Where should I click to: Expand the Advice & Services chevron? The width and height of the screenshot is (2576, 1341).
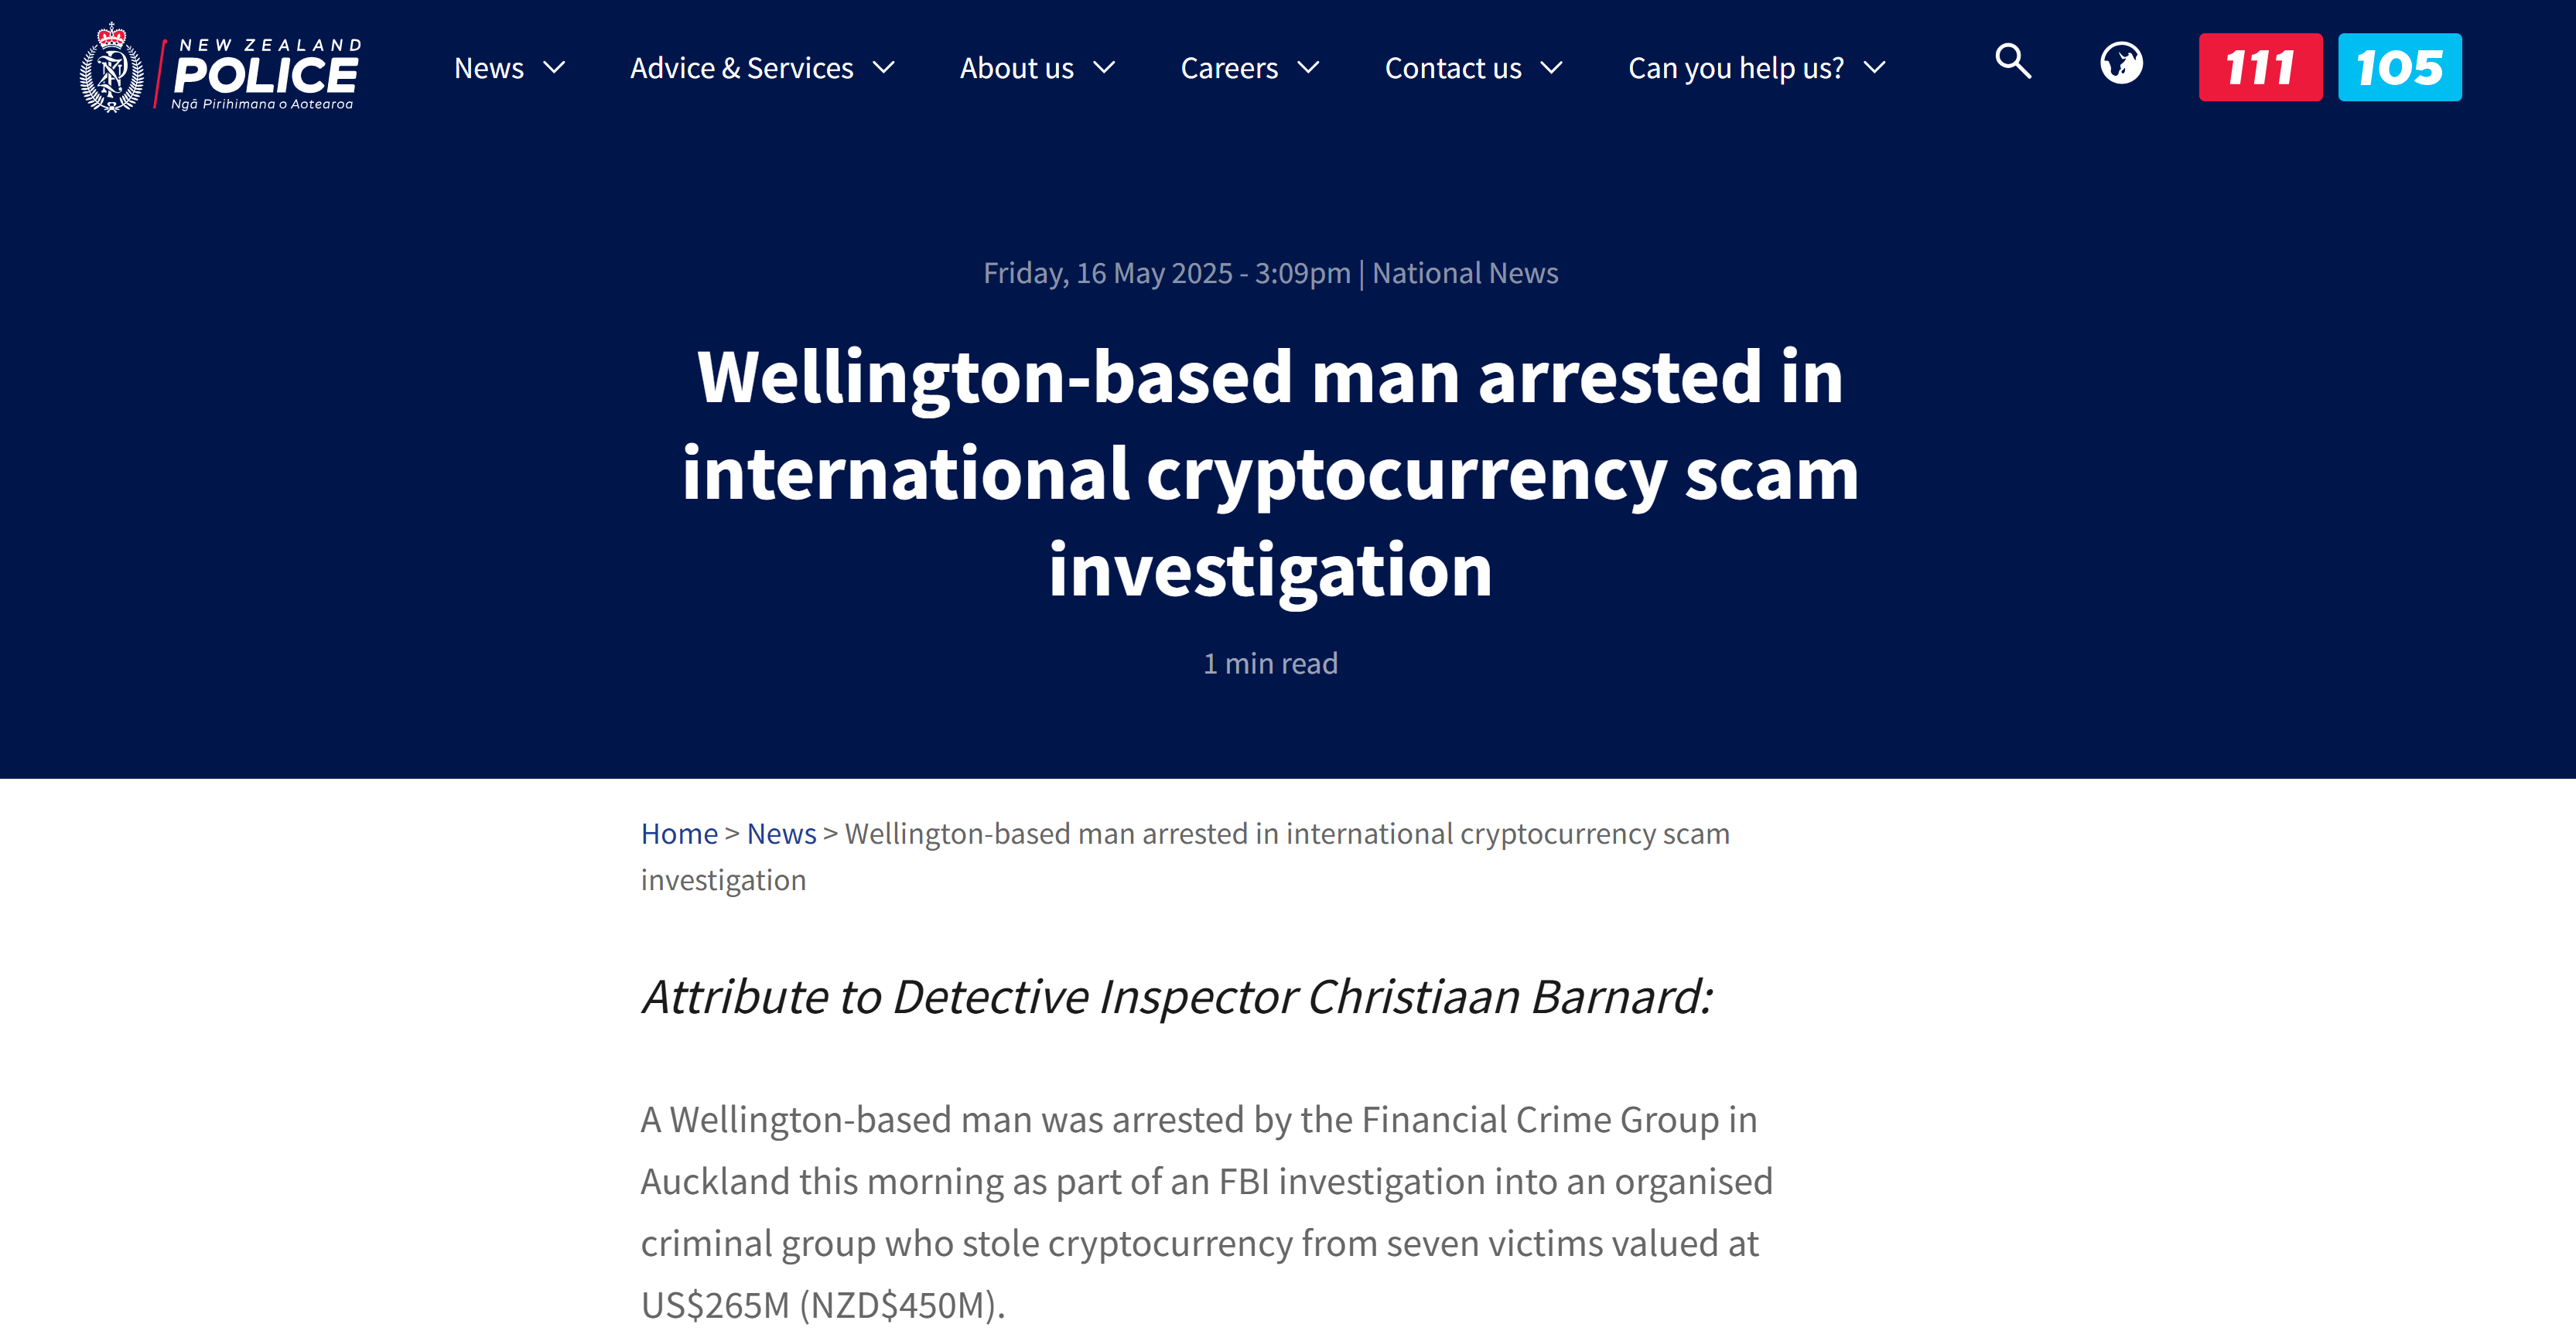884,68
